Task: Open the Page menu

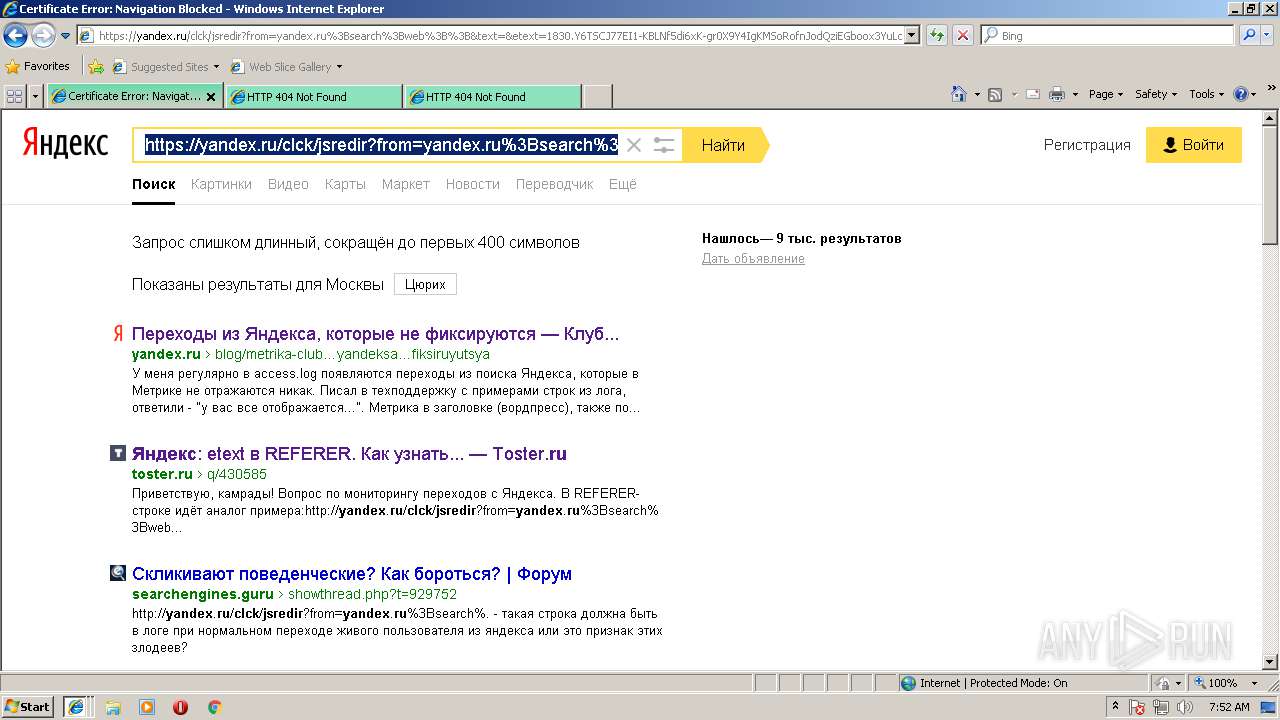Action: (1105, 94)
